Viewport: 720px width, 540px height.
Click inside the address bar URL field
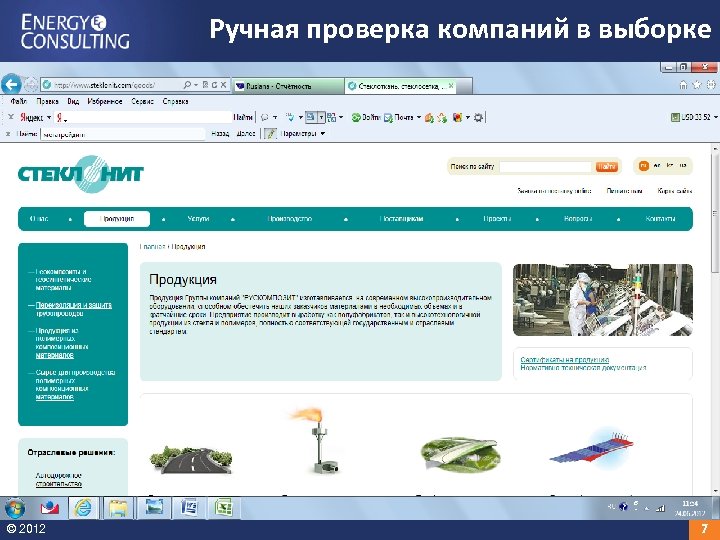pos(110,85)
